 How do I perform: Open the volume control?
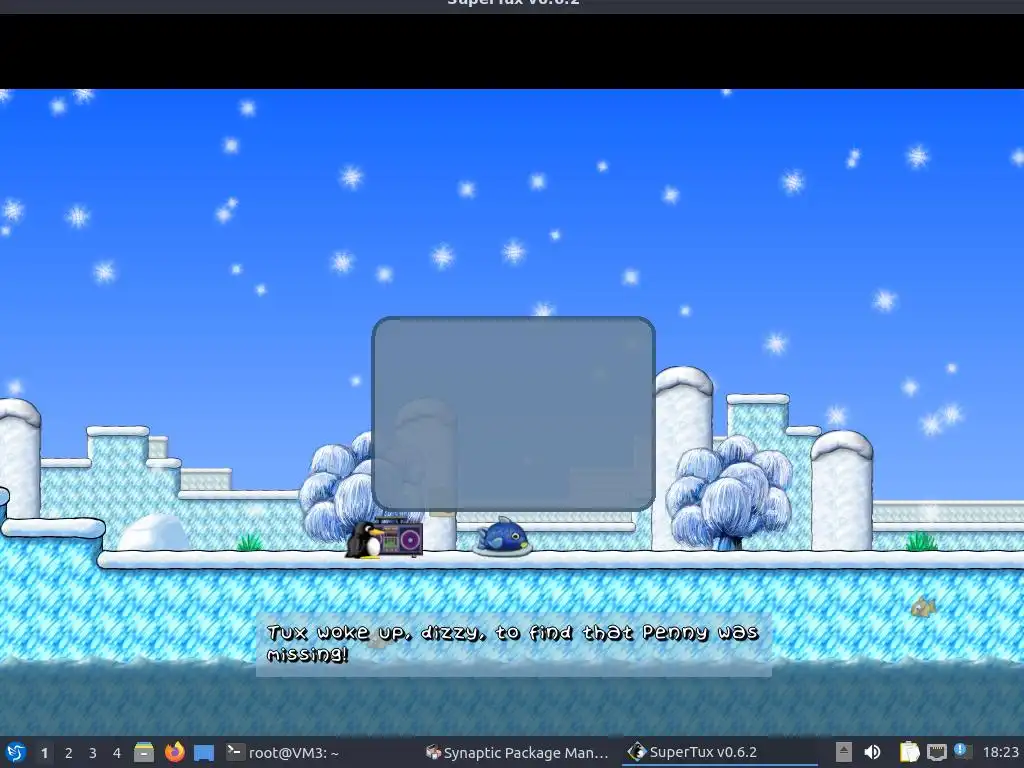click(x=872, y=752)
